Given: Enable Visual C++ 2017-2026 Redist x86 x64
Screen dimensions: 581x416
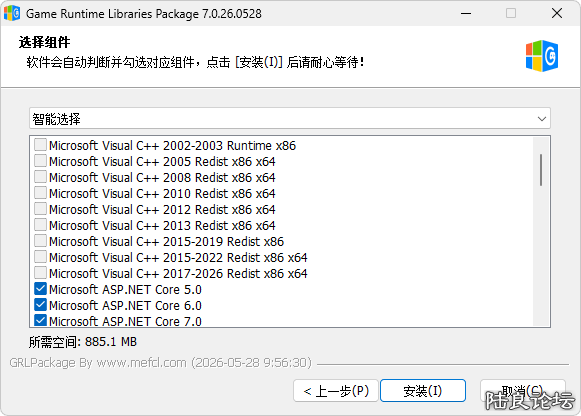Looking at the screenshot, I should (x=40, y=273).
